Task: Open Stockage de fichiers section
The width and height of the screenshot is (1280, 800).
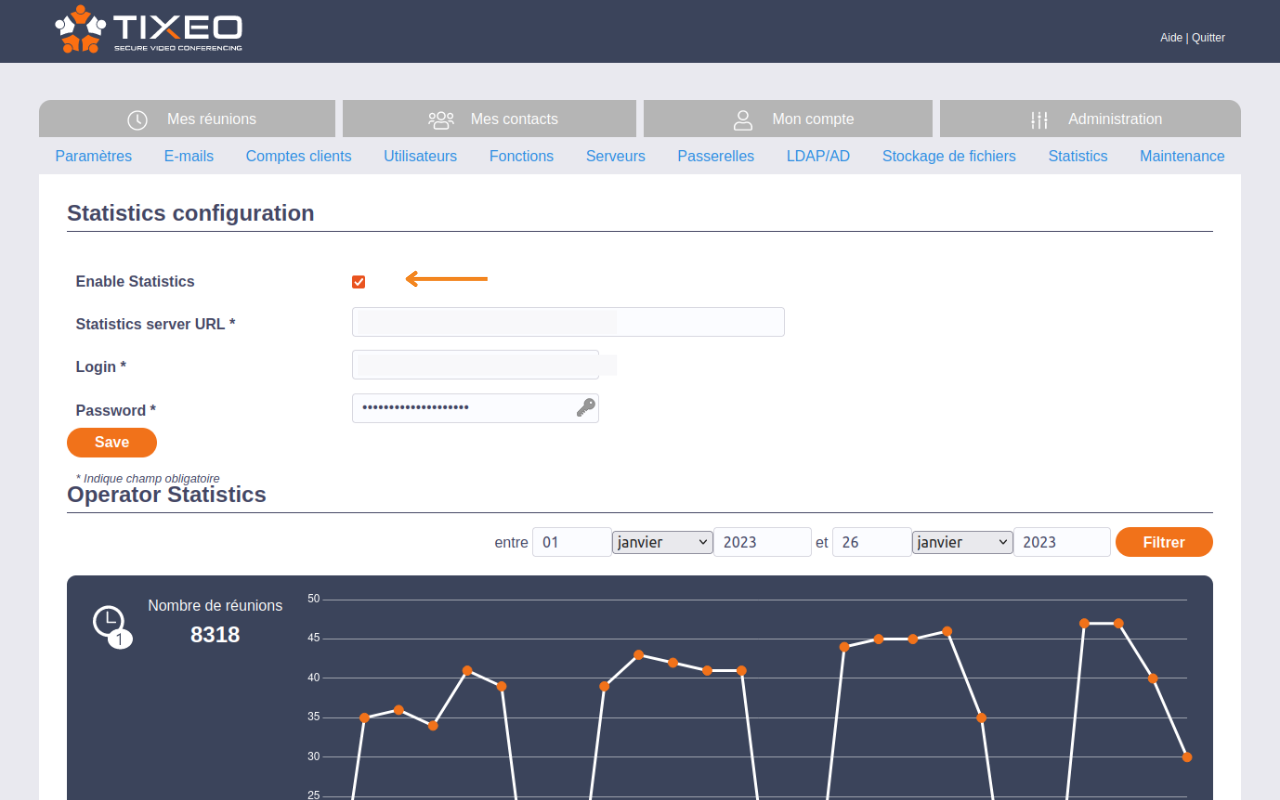Action: pyautogui.click(x=949, y=156)
